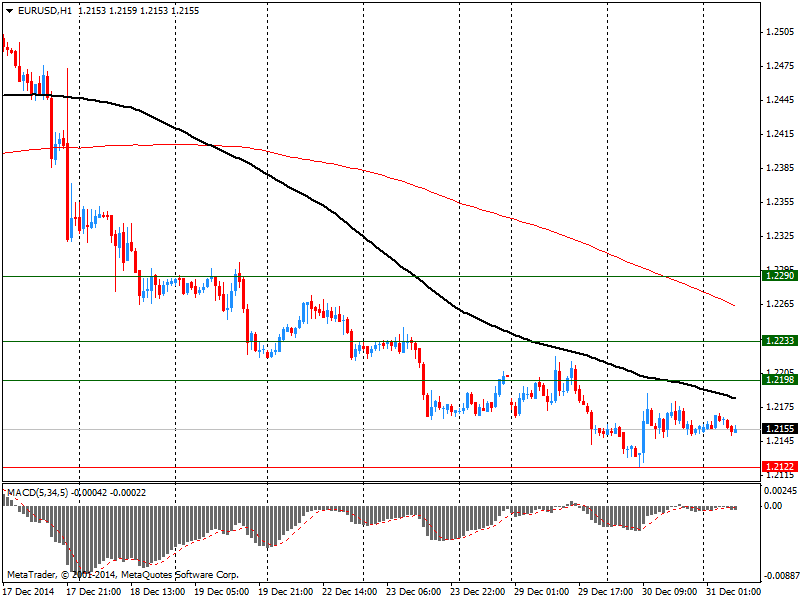
Task: Click the 1.2175 price axis label
Action: pyautogui.click(x=780, y=407)
